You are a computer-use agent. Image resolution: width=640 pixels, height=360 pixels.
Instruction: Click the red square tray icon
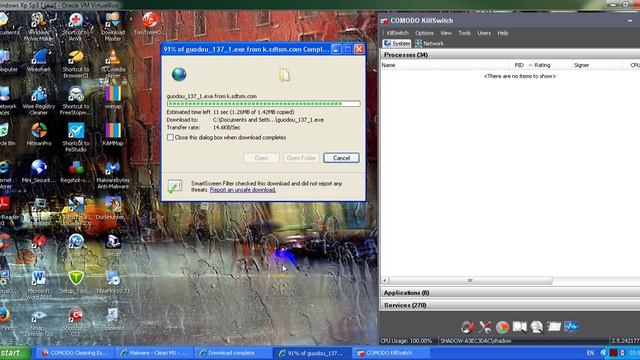click(613, 353)
